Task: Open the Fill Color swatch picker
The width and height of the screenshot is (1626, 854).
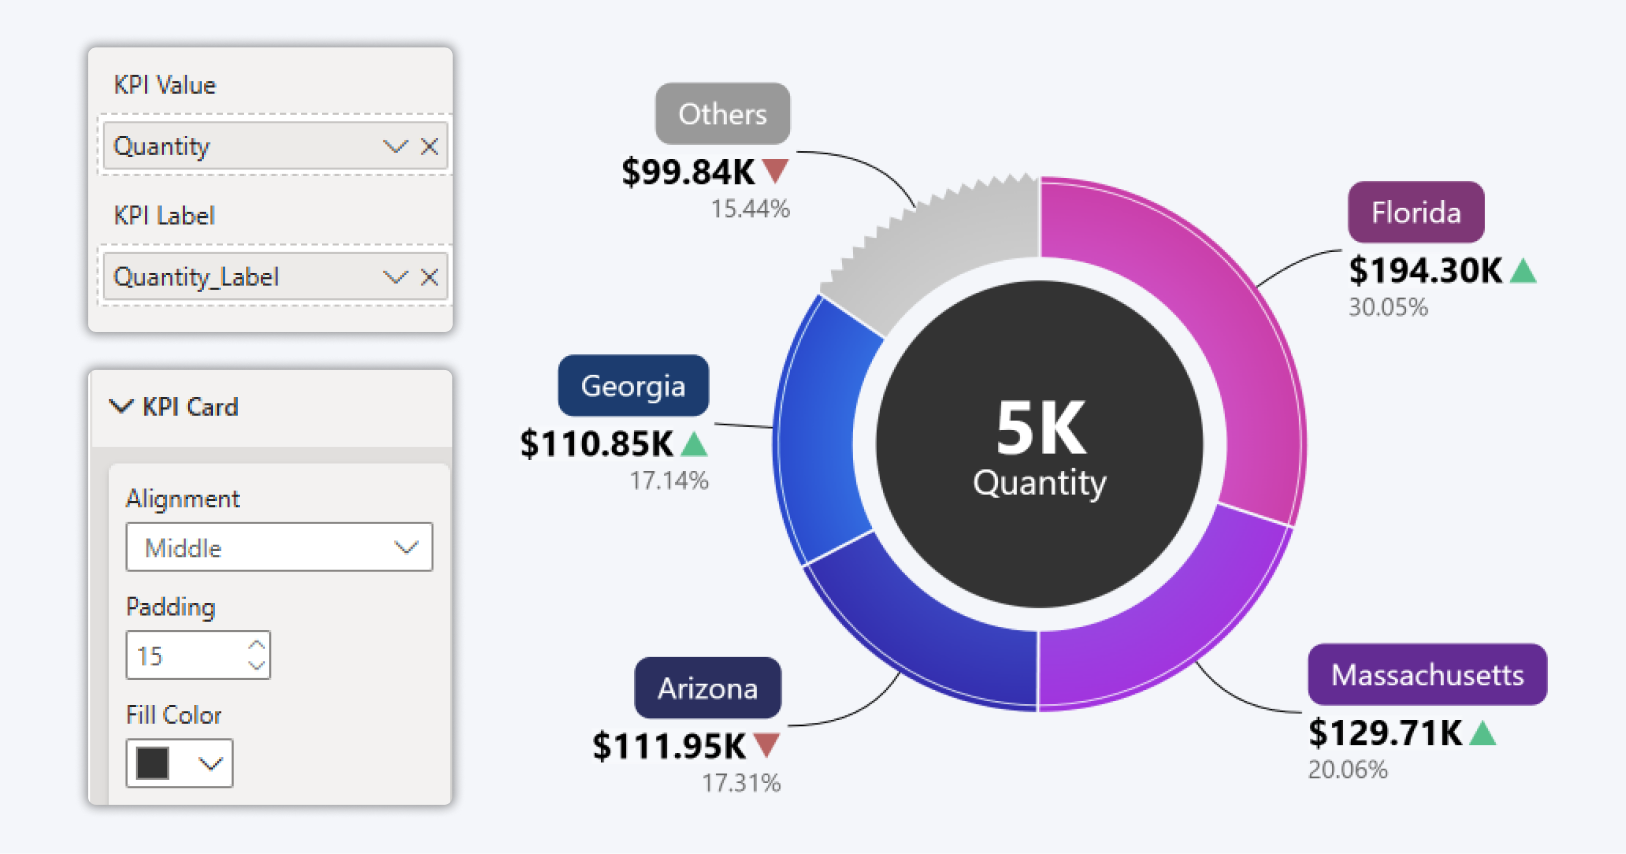Action: click(179, 763)
